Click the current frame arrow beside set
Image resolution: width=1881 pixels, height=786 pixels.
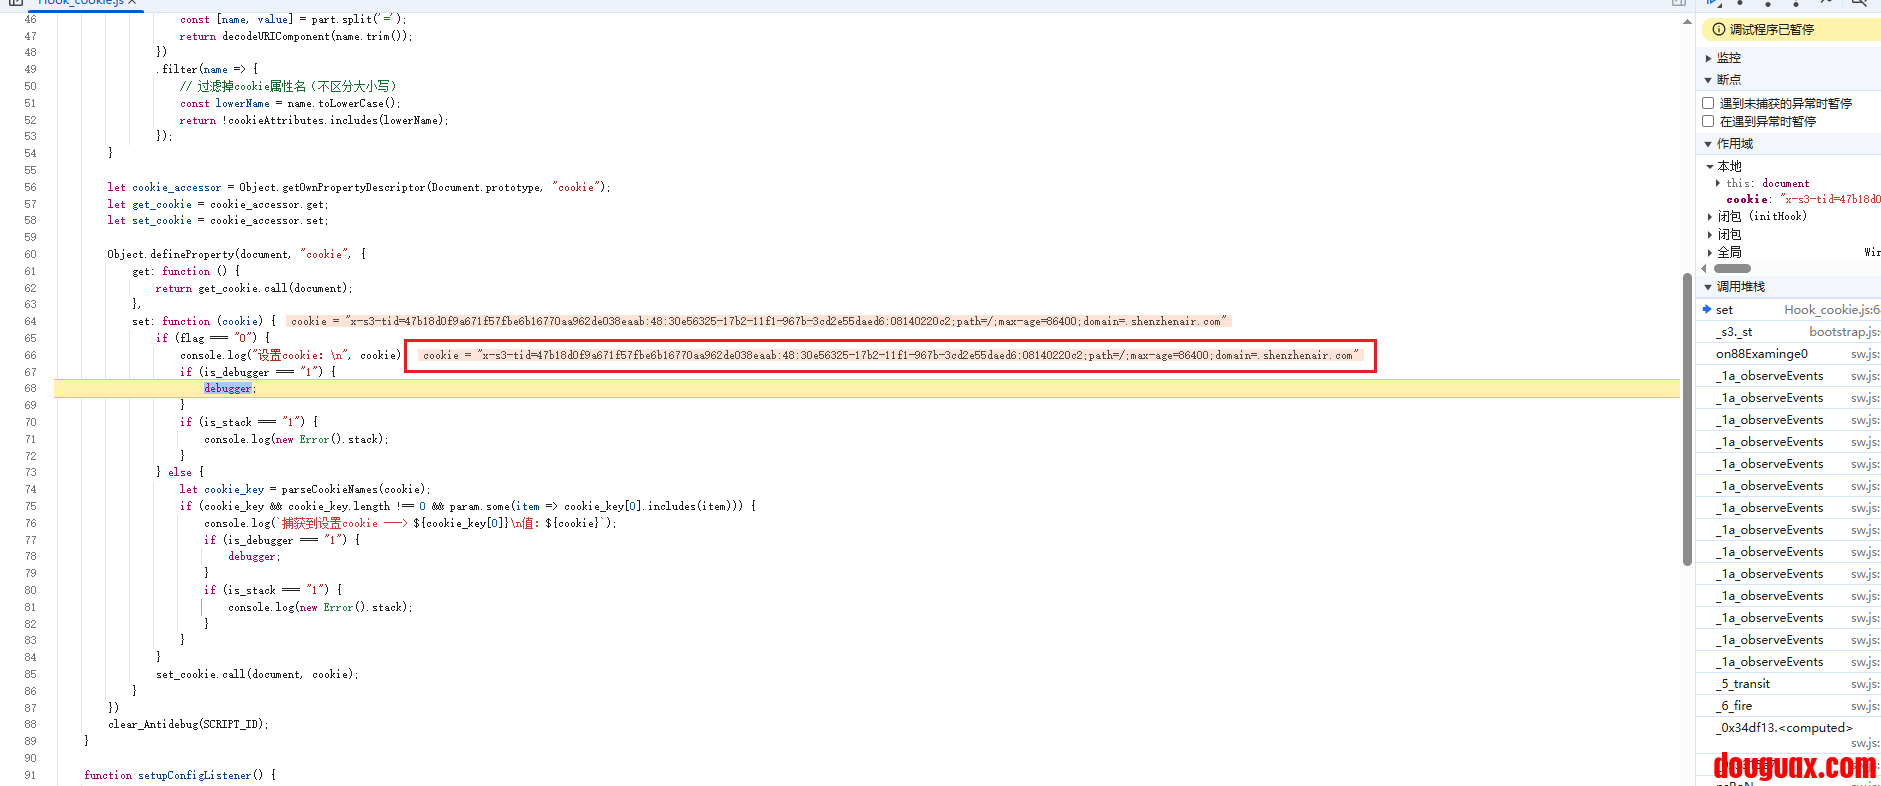(1707, 310)
